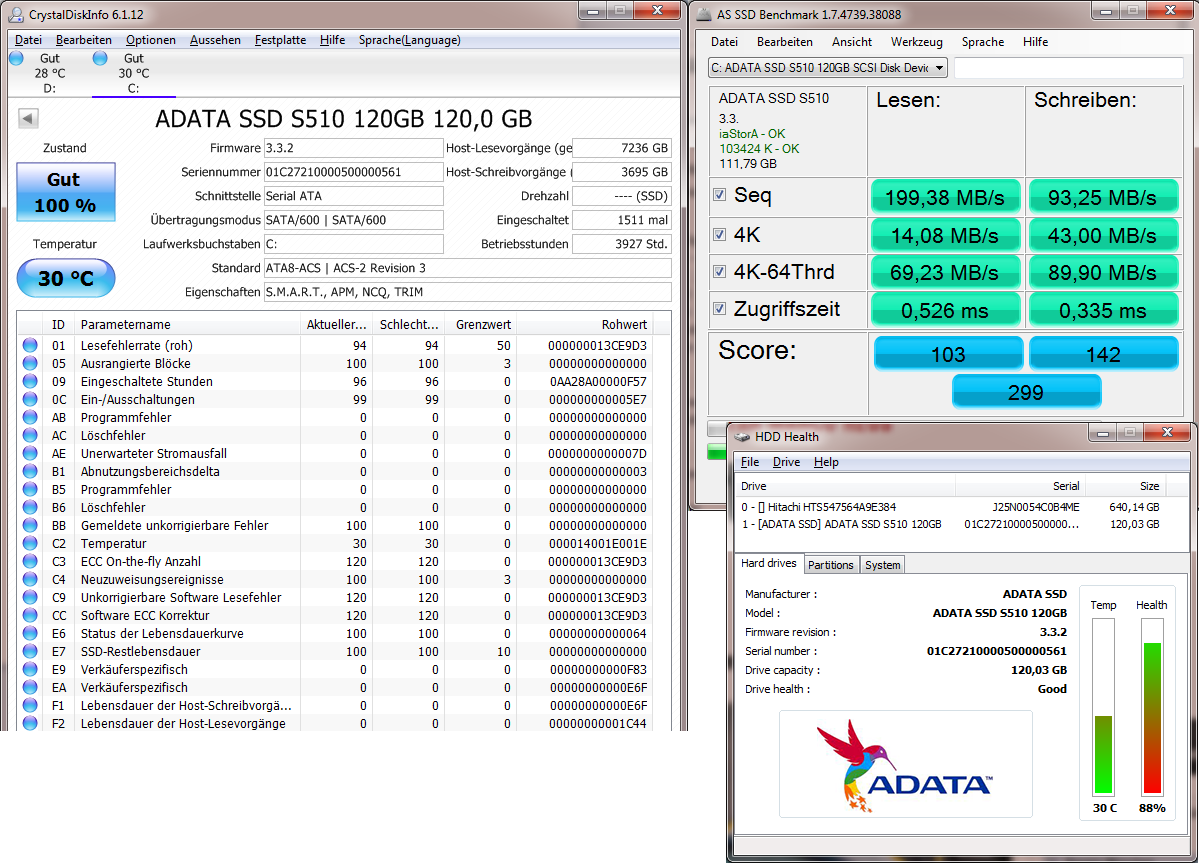Open Sprache(Language) menu in CrystalDiskInfo
The height and width of the screenshot is (863, 1199).
[410, 40]
